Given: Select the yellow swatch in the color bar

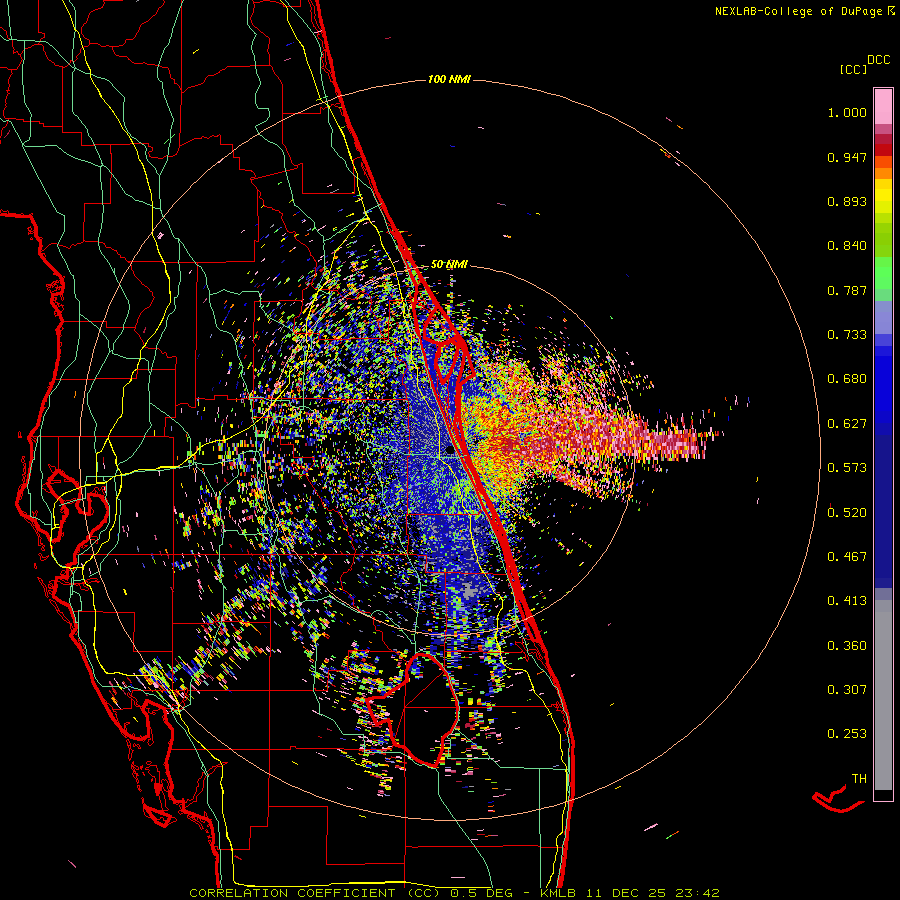Looking at the screenshot, I should [x=883, y=196].
